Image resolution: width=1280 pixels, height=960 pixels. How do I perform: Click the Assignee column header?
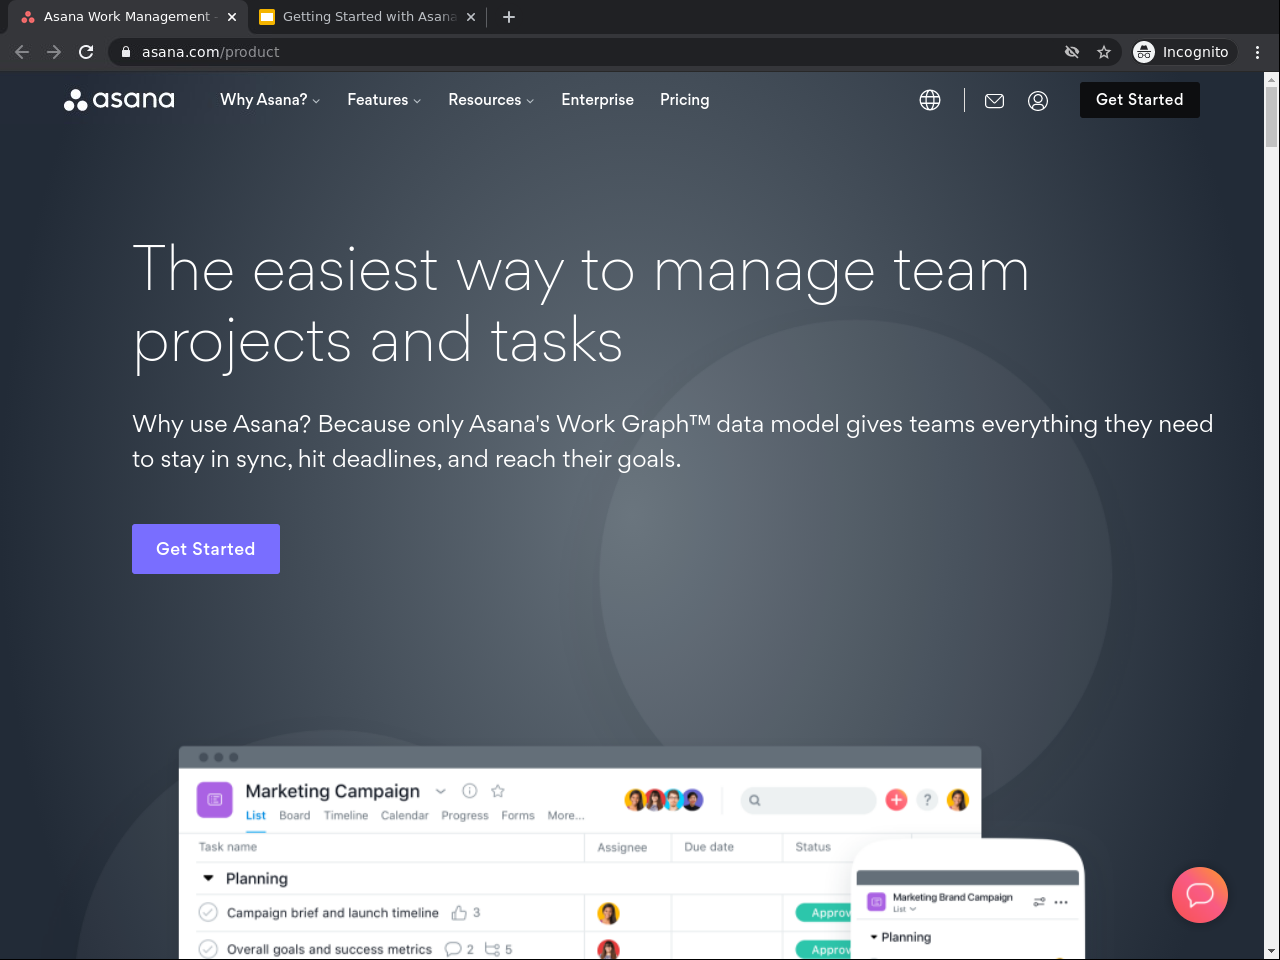pos(622,847)
